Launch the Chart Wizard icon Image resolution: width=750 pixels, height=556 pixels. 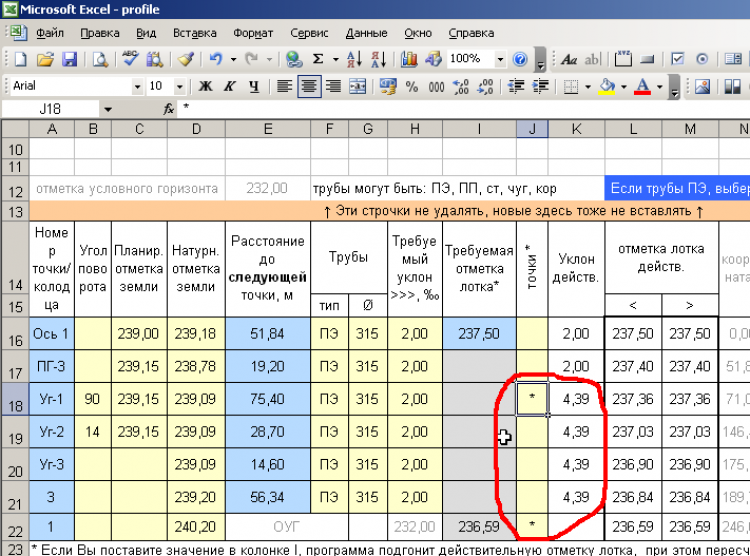coord(409,59)
